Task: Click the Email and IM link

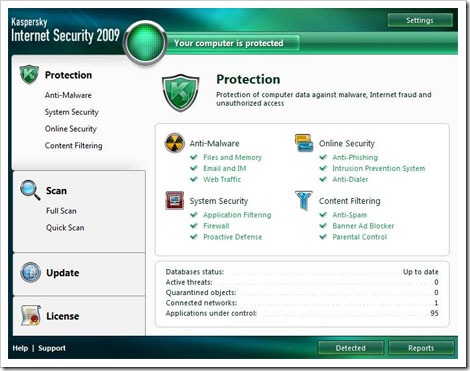Action: 225,168
